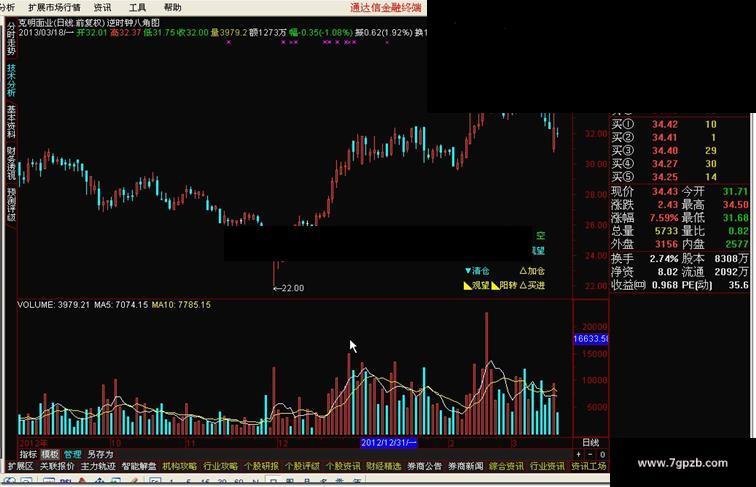This screenshot has width=756, height=487.
Task: Click the MA10: 7785.15 volume label
Action: tap(181, 305)
